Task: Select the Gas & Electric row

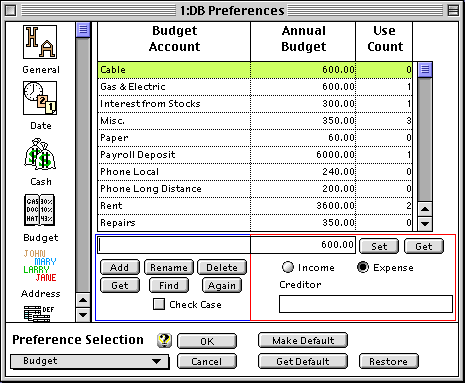Action: [255, 87]
